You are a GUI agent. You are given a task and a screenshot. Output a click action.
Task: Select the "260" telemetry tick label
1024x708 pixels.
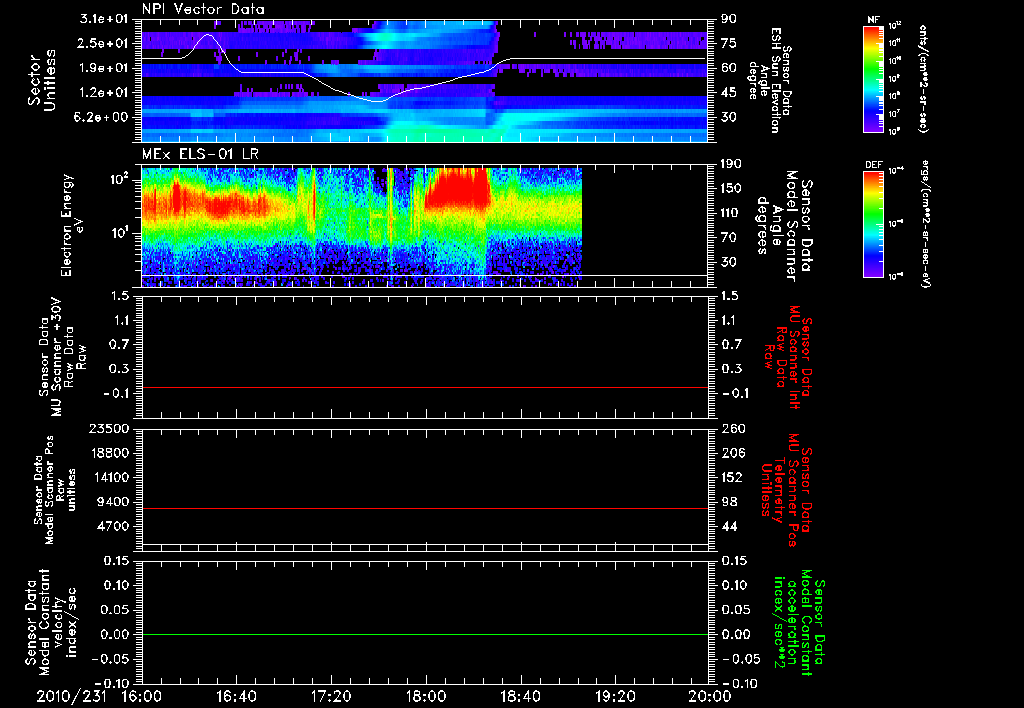click(x=732, y=428)
